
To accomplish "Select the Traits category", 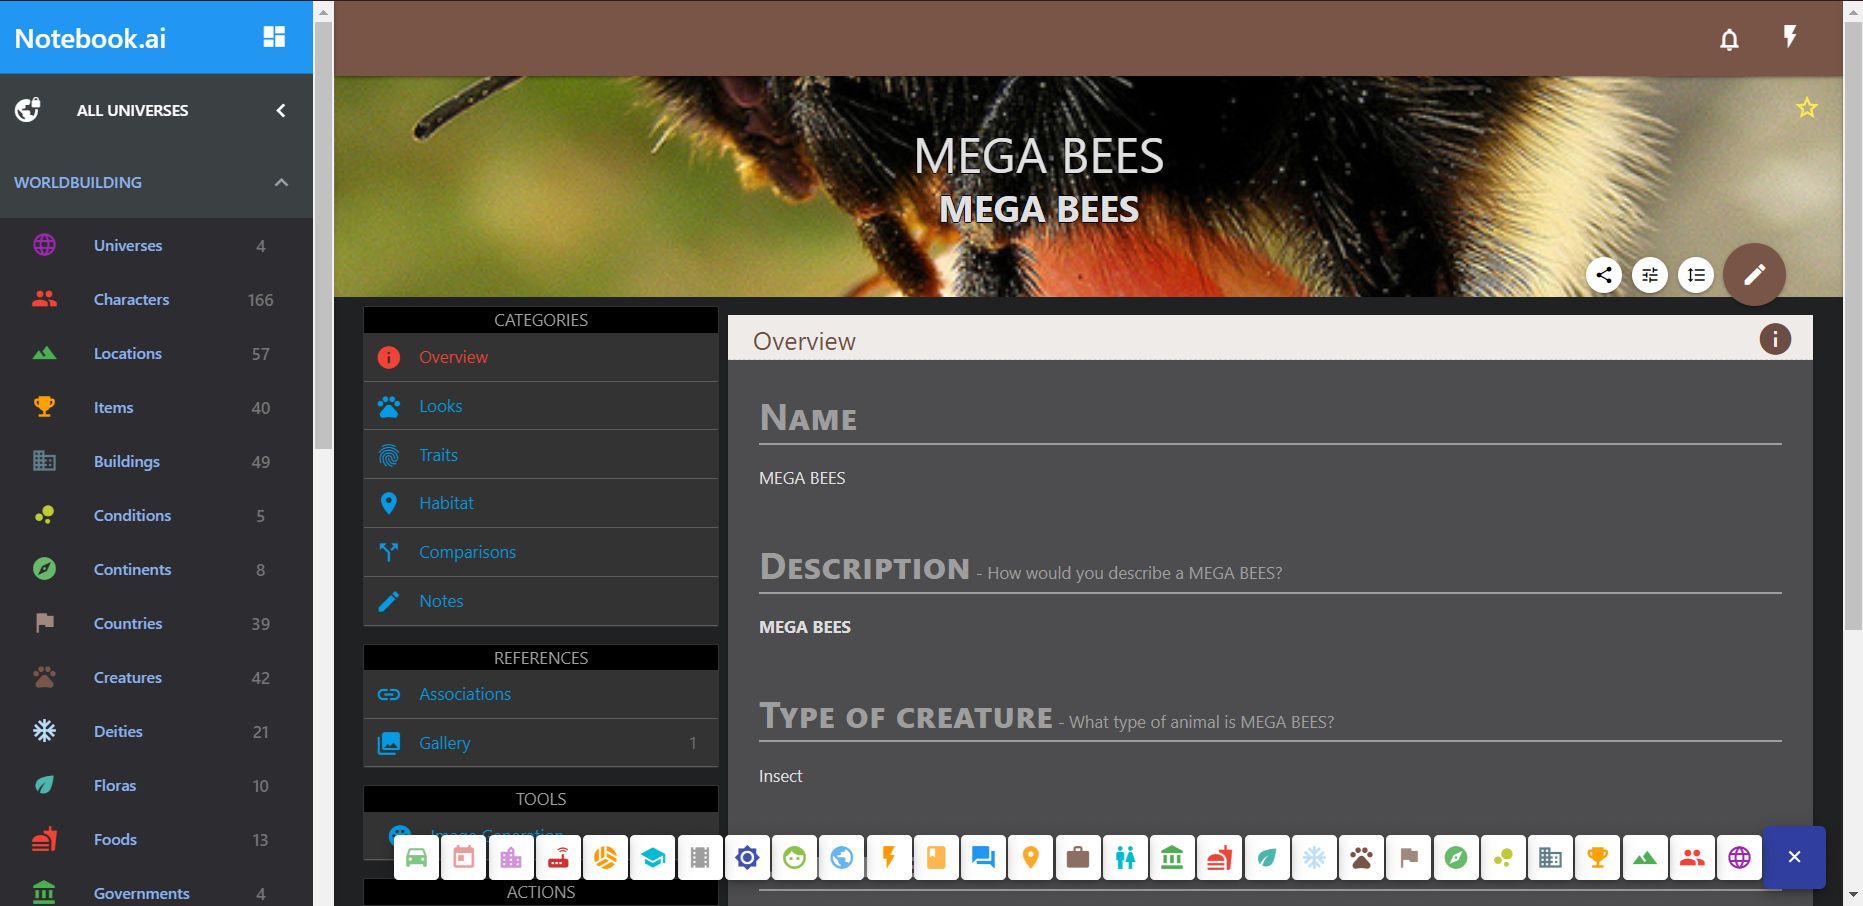I will tap(540, 455).
